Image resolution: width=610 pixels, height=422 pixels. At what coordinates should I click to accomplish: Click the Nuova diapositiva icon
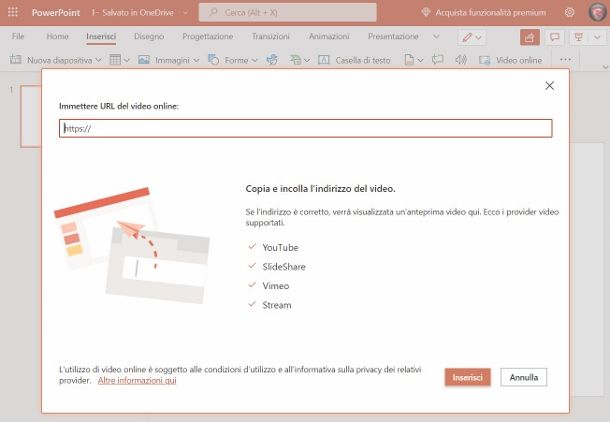[x=16, y=60]
